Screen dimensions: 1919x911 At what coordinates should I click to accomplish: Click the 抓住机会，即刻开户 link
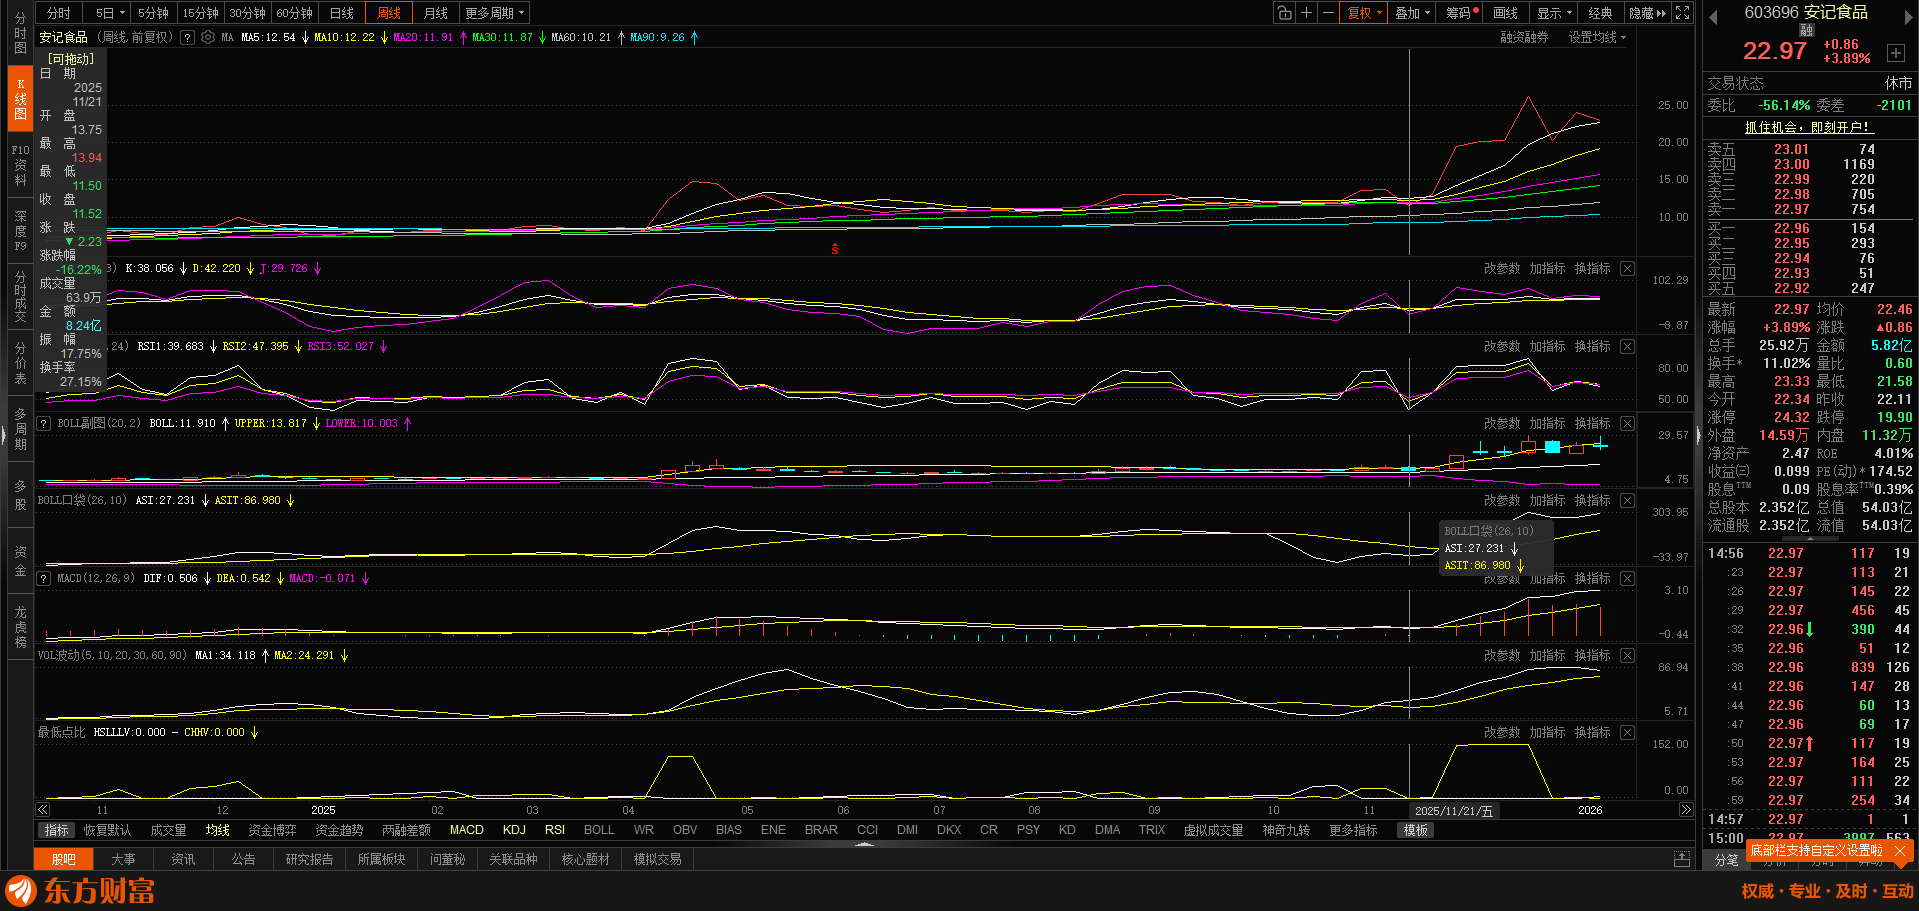[1808, 127]
